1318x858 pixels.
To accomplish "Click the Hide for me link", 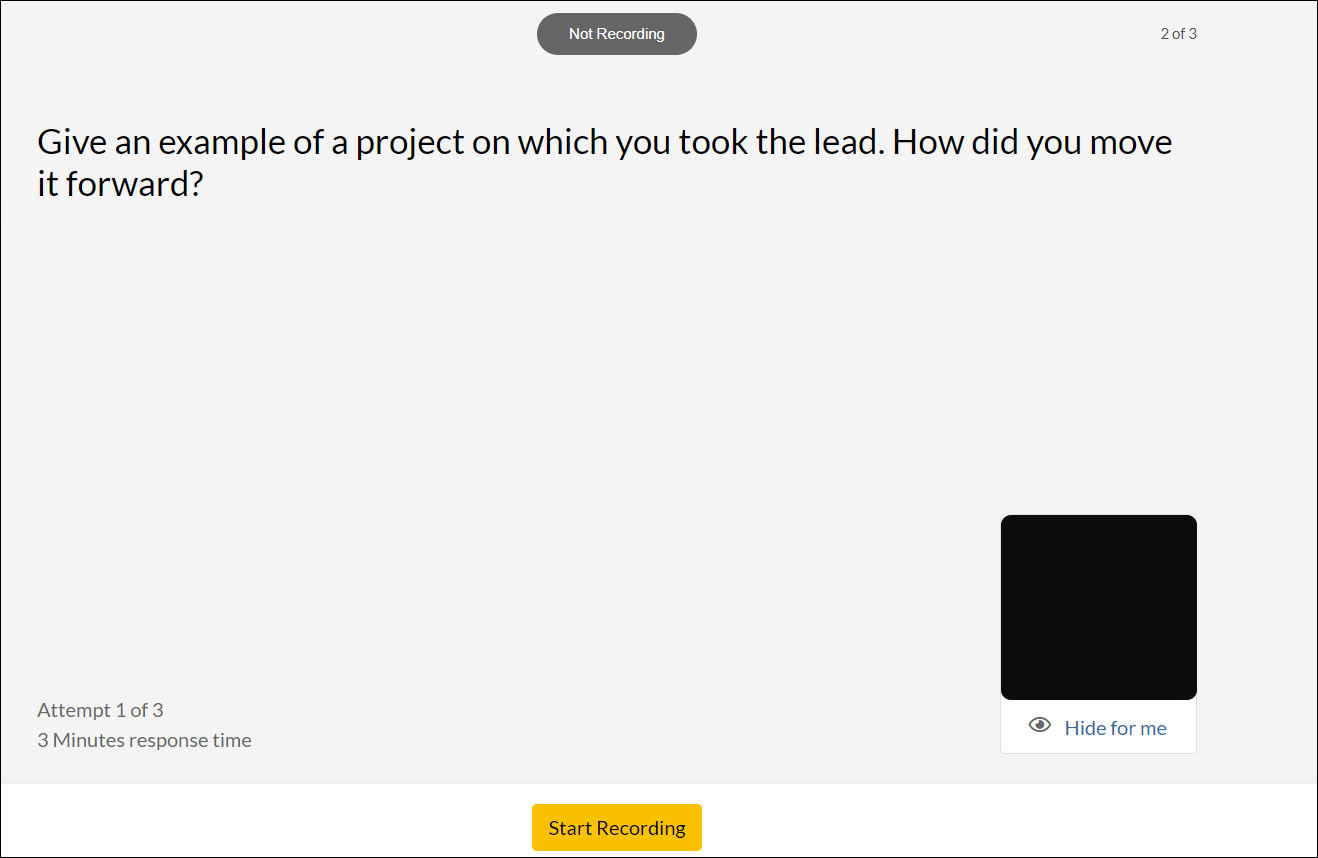I will 1115,728.
